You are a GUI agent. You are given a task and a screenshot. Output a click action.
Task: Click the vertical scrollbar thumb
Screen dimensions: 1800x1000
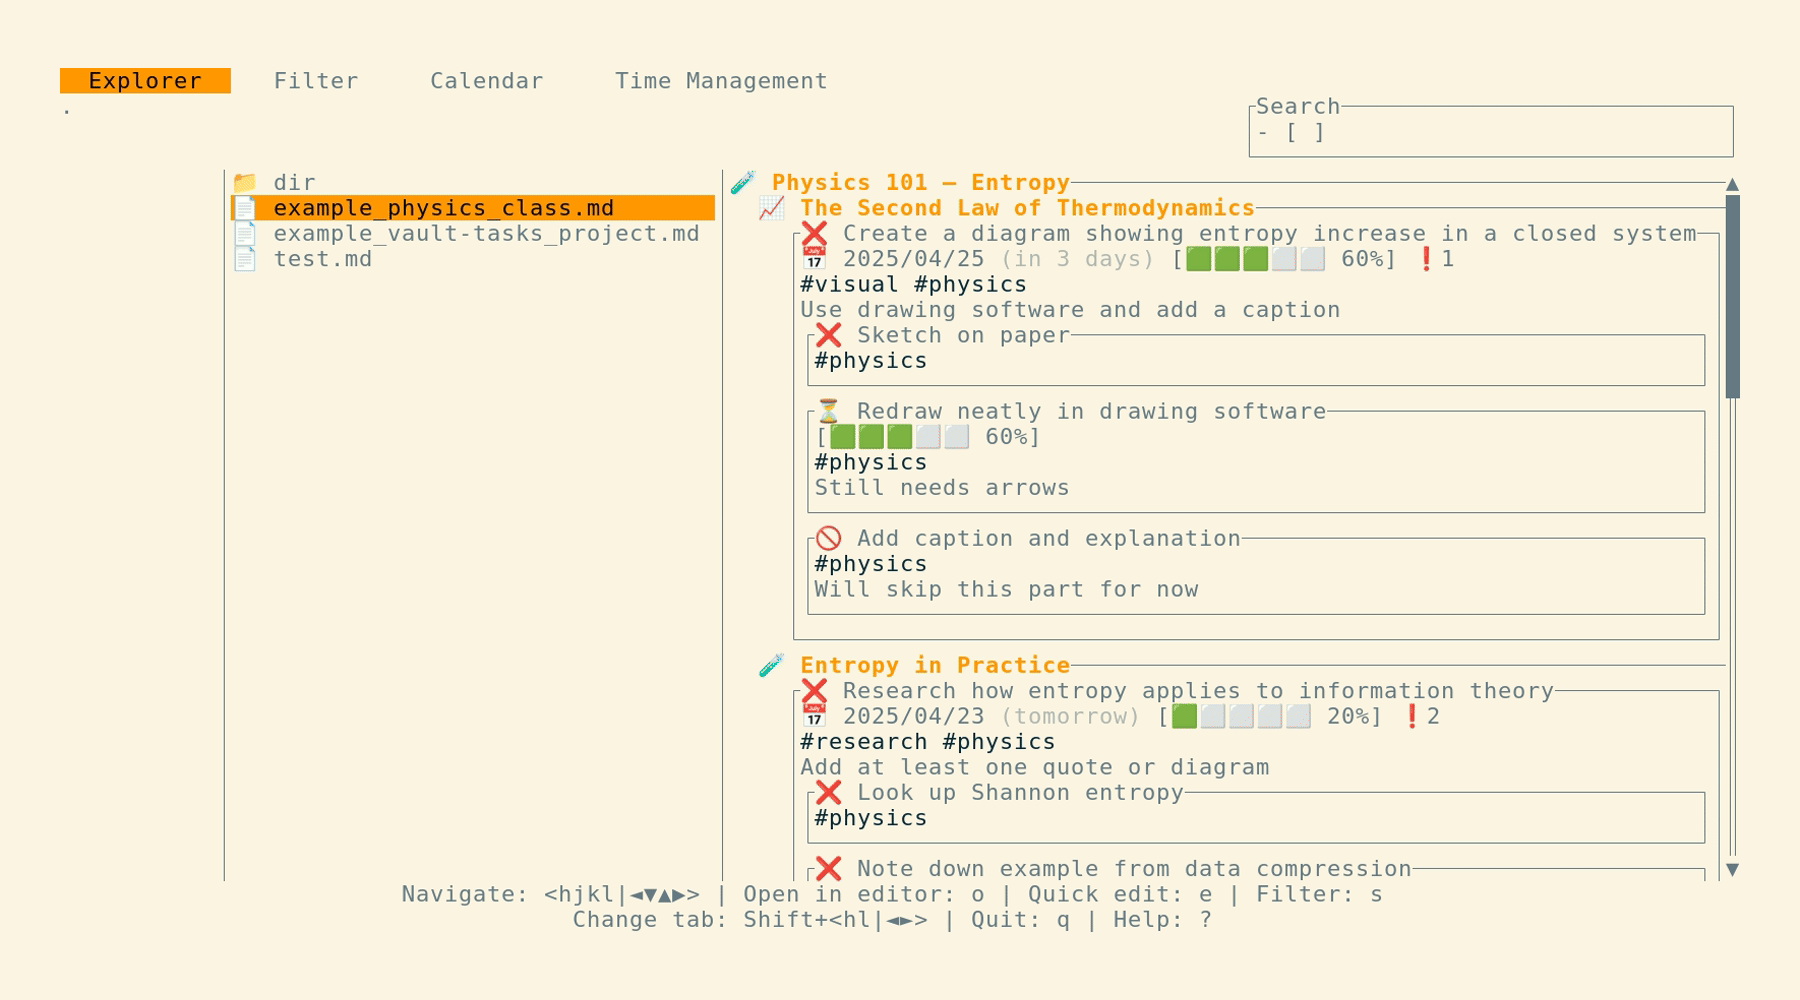[1733, 297]
